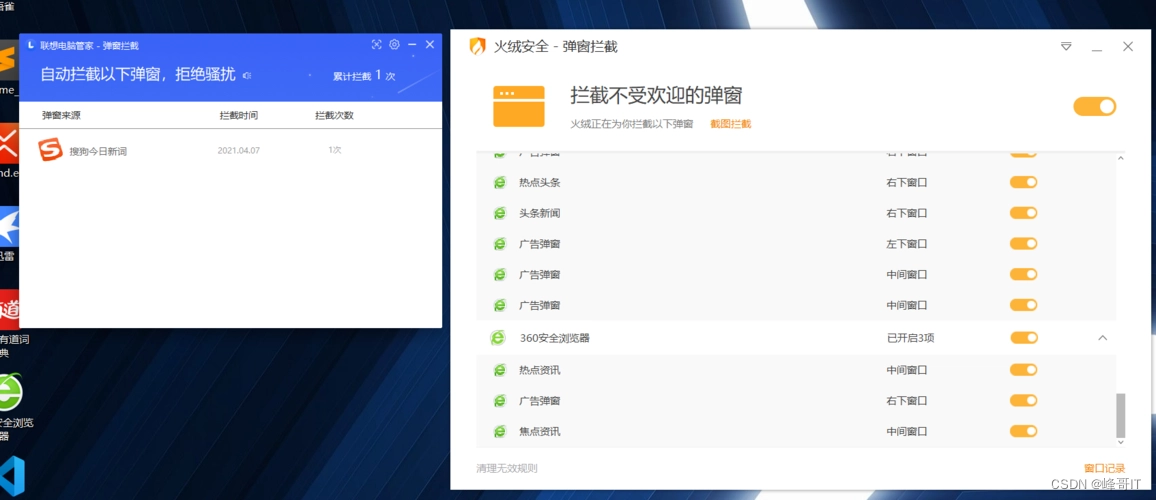
Task: Click the 热点头条 row label
Action: [540, 182]
